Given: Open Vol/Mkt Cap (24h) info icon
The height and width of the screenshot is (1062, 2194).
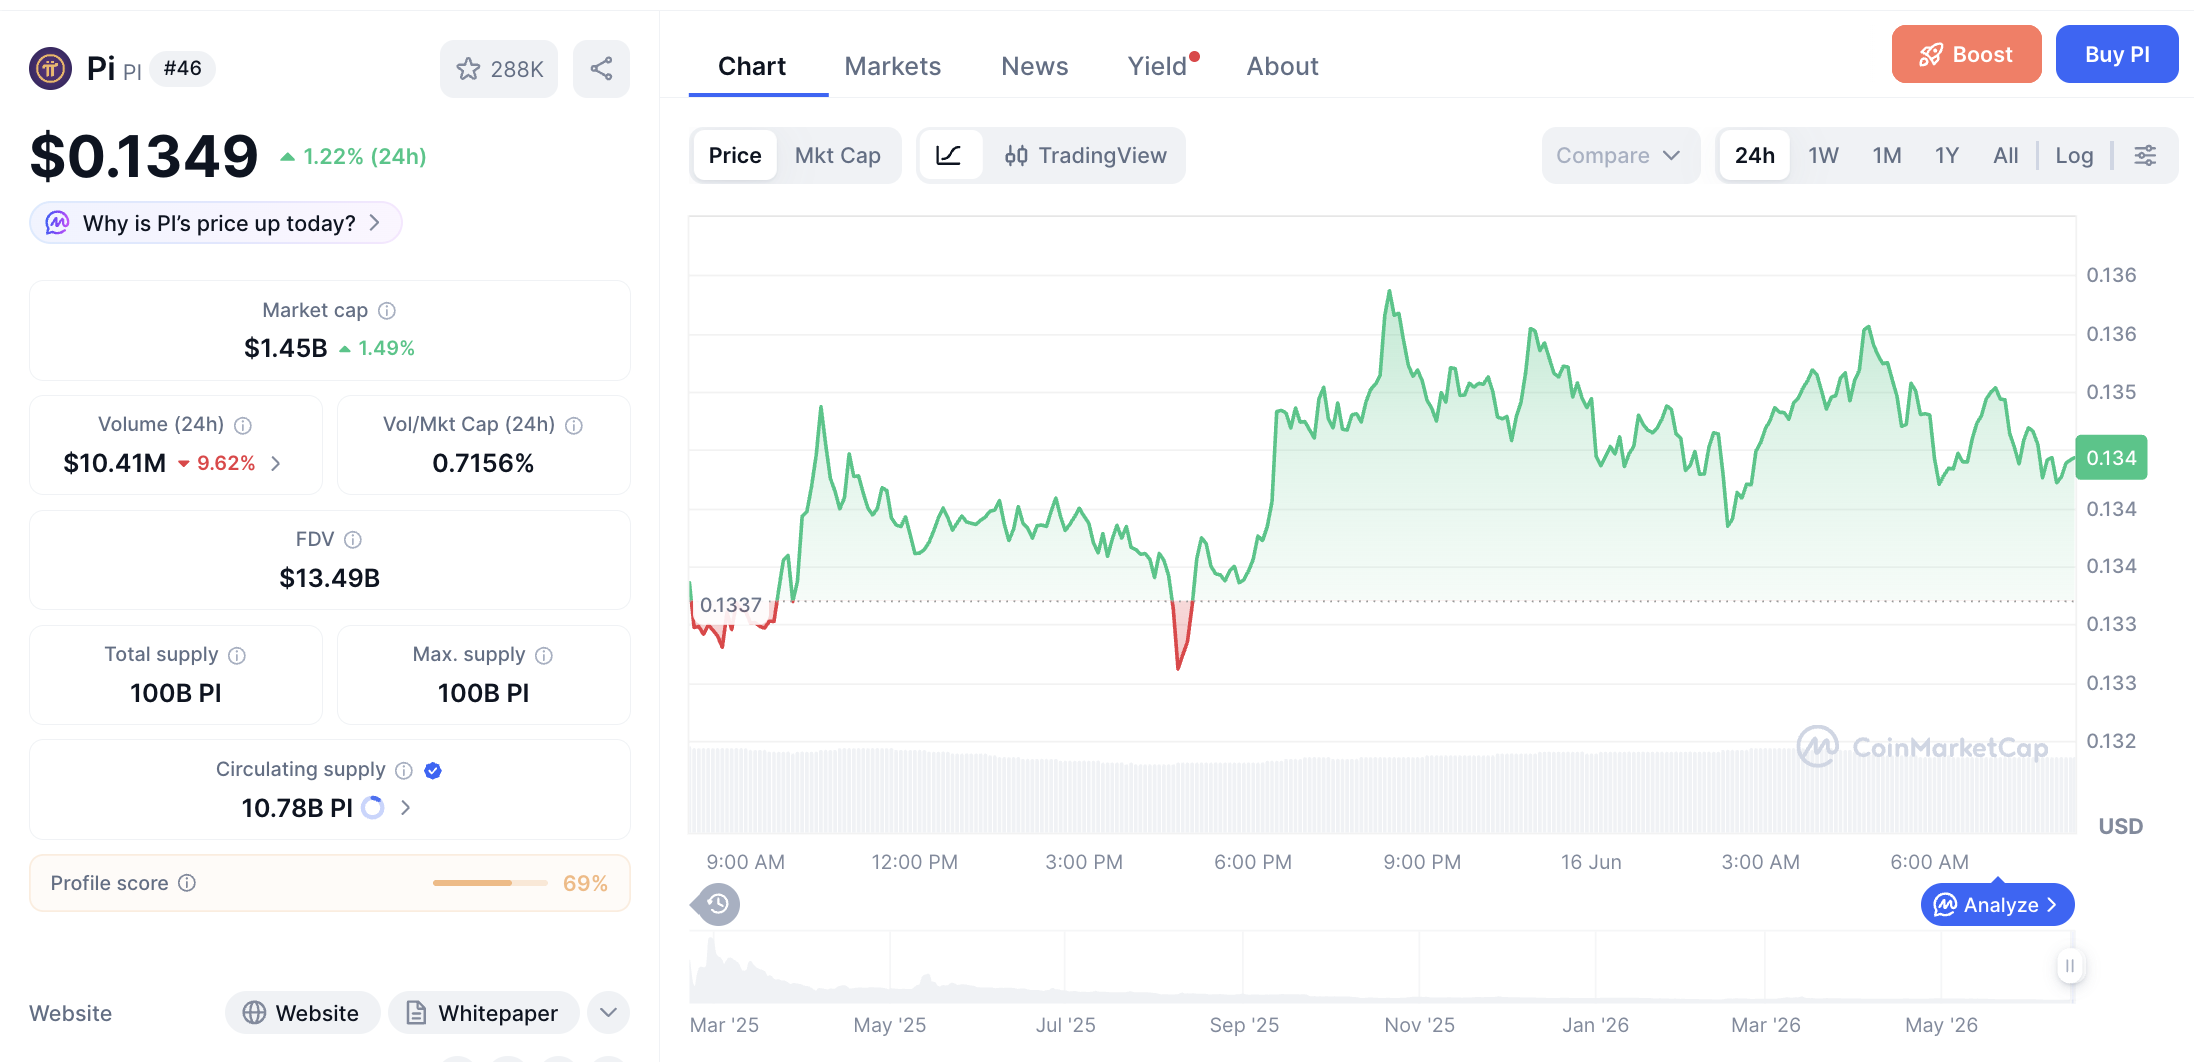Looking at the screenshot, I should tap(574, 425).
